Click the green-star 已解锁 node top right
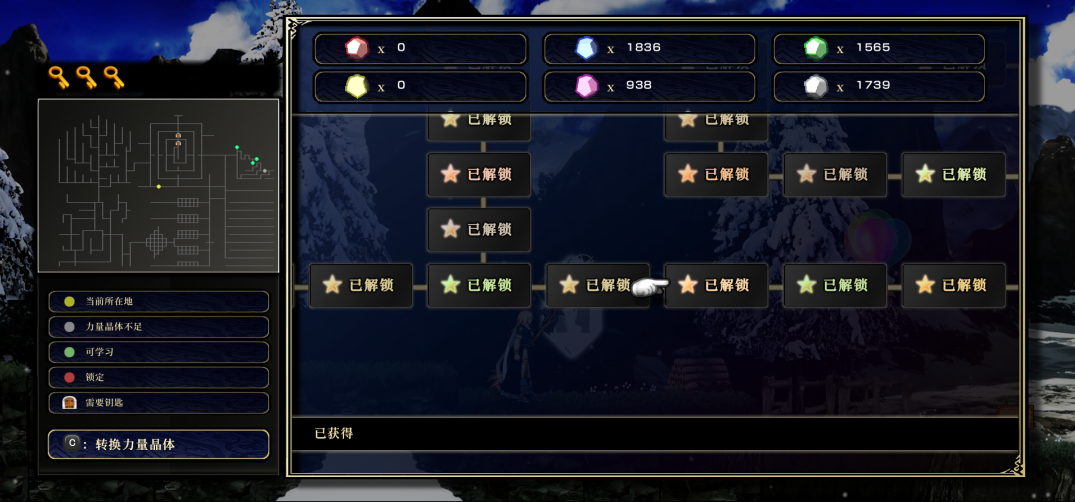Screen dimensions: 1075x502 tap(953, 174)
